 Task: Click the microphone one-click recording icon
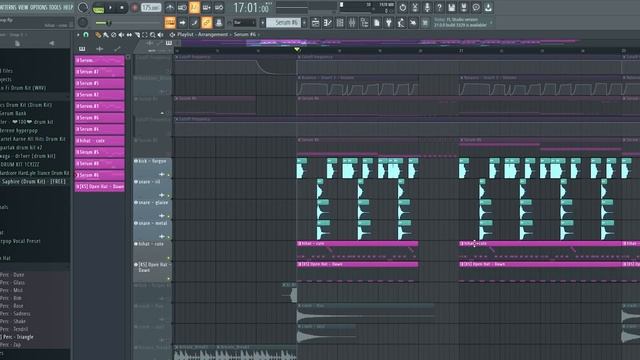427,7
